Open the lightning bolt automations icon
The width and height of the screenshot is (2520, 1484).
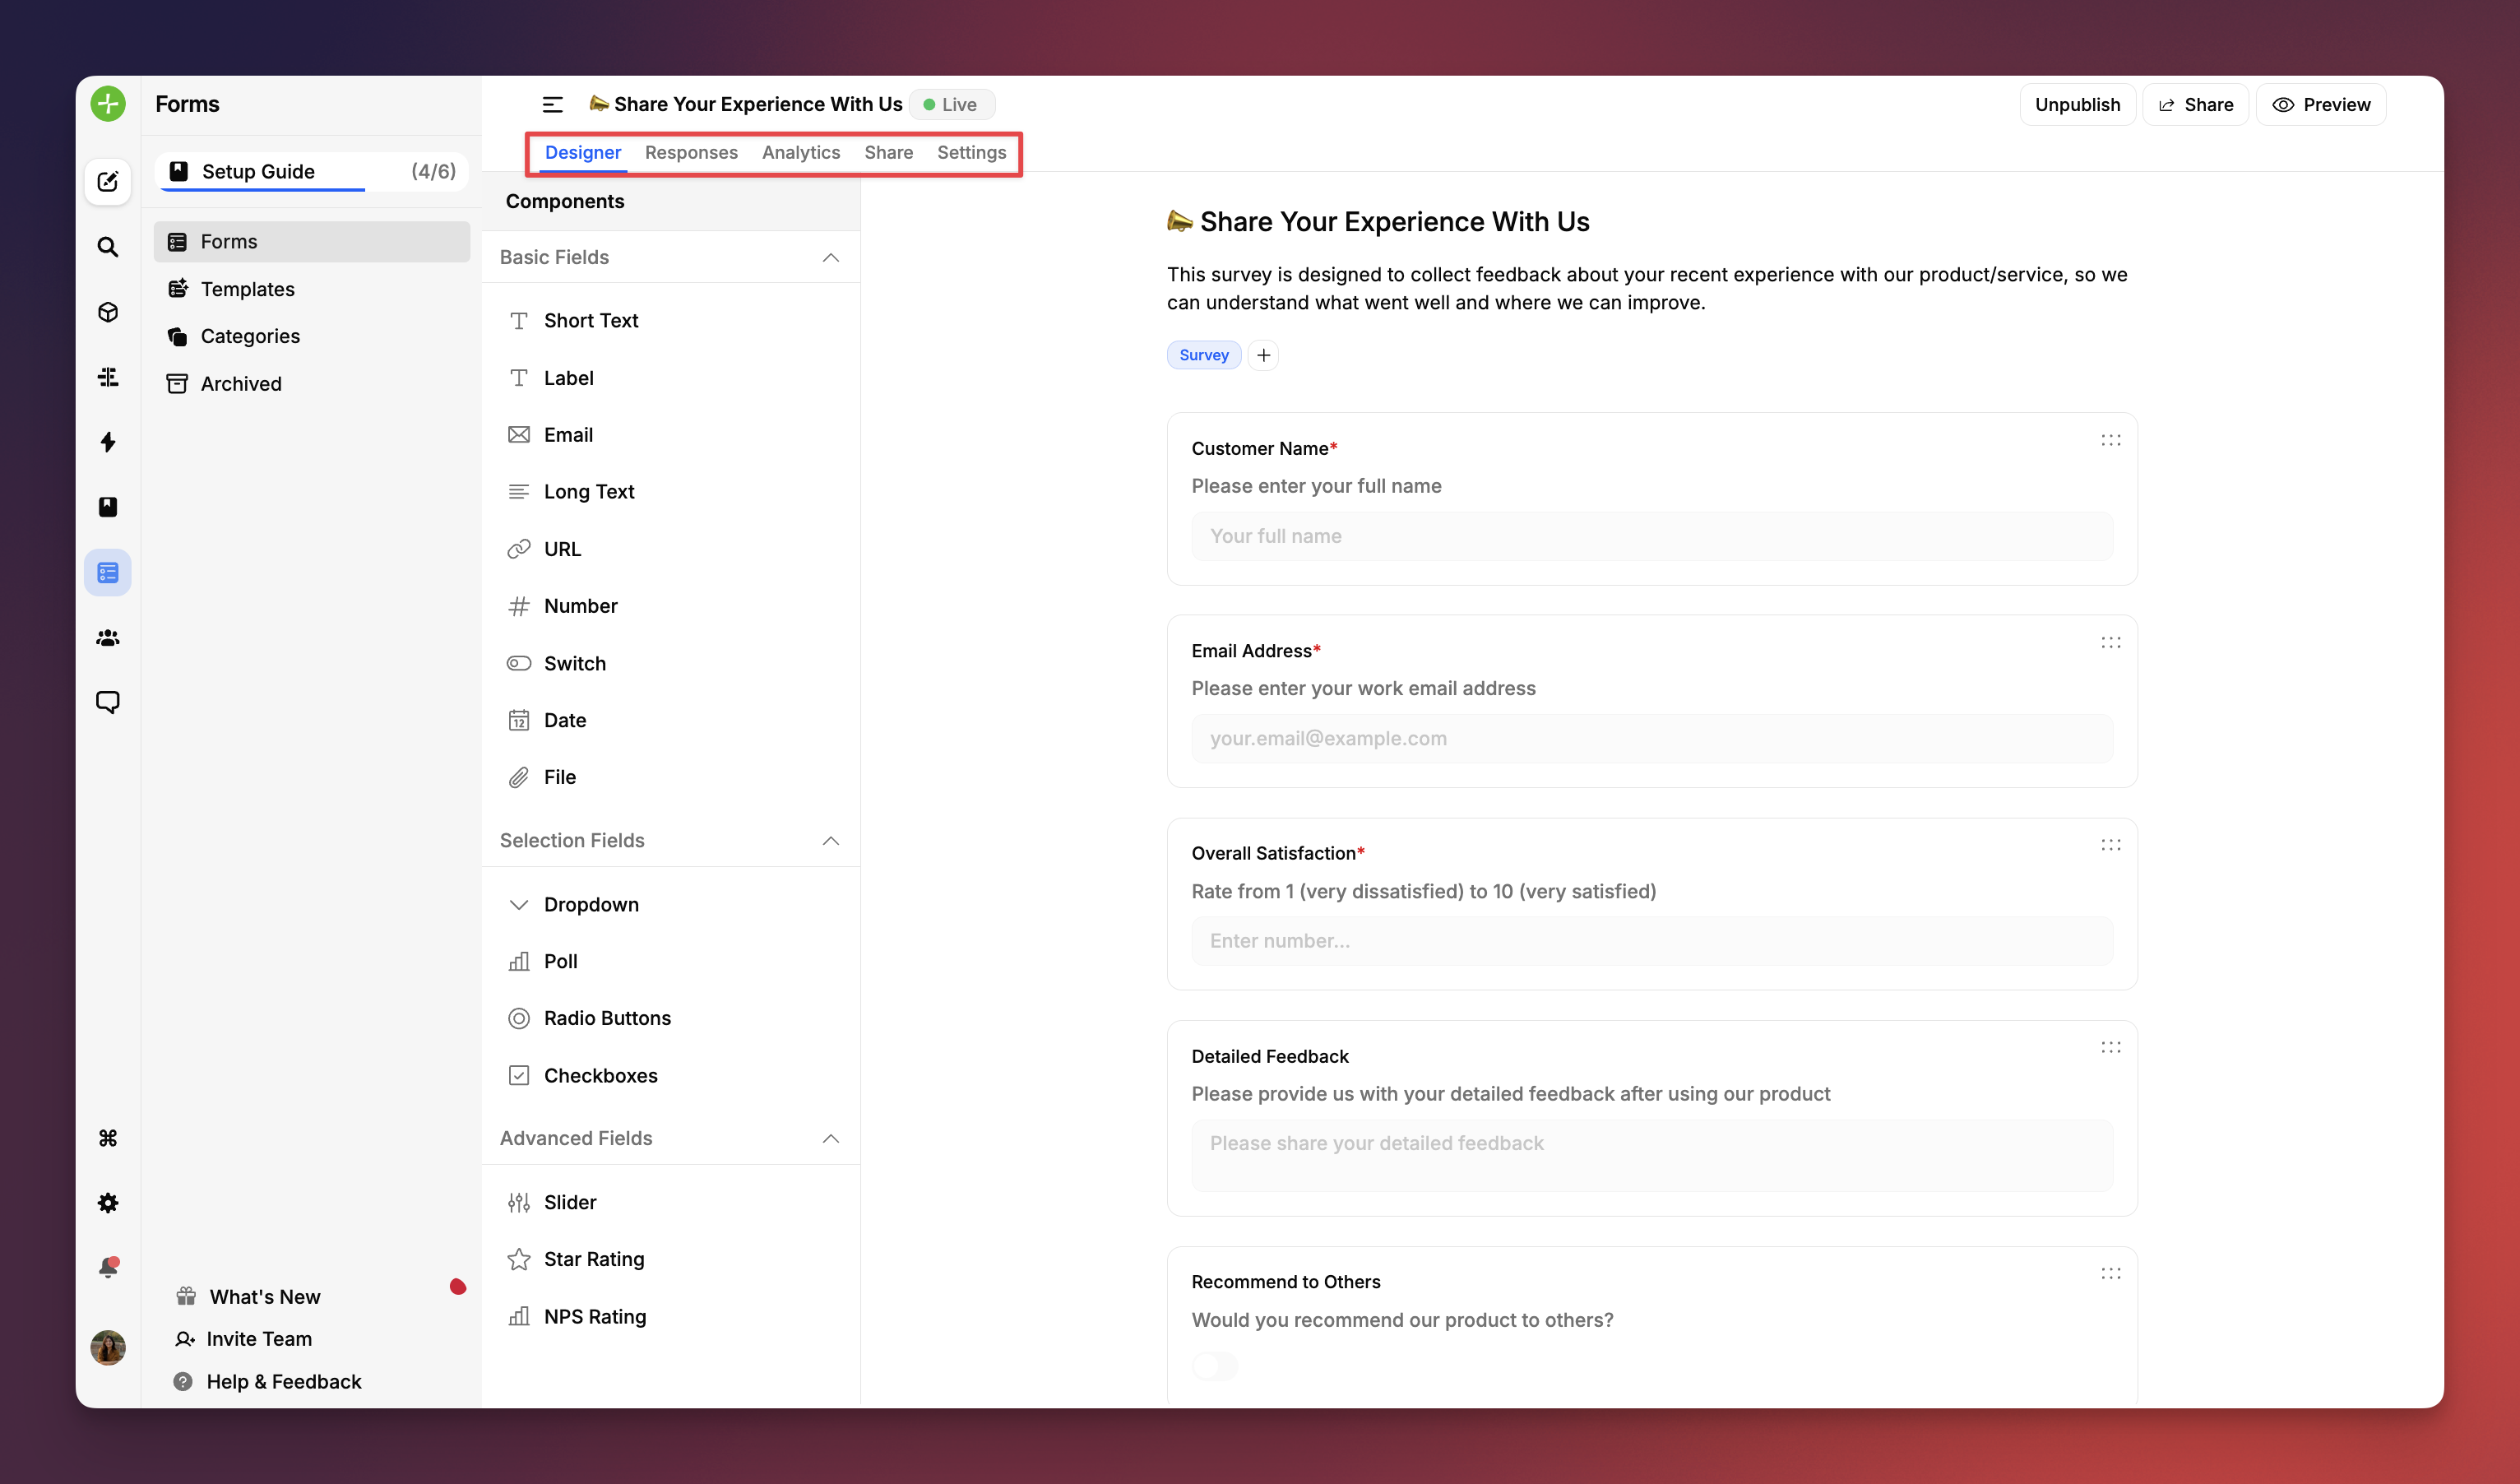click(x=107, y=442)
